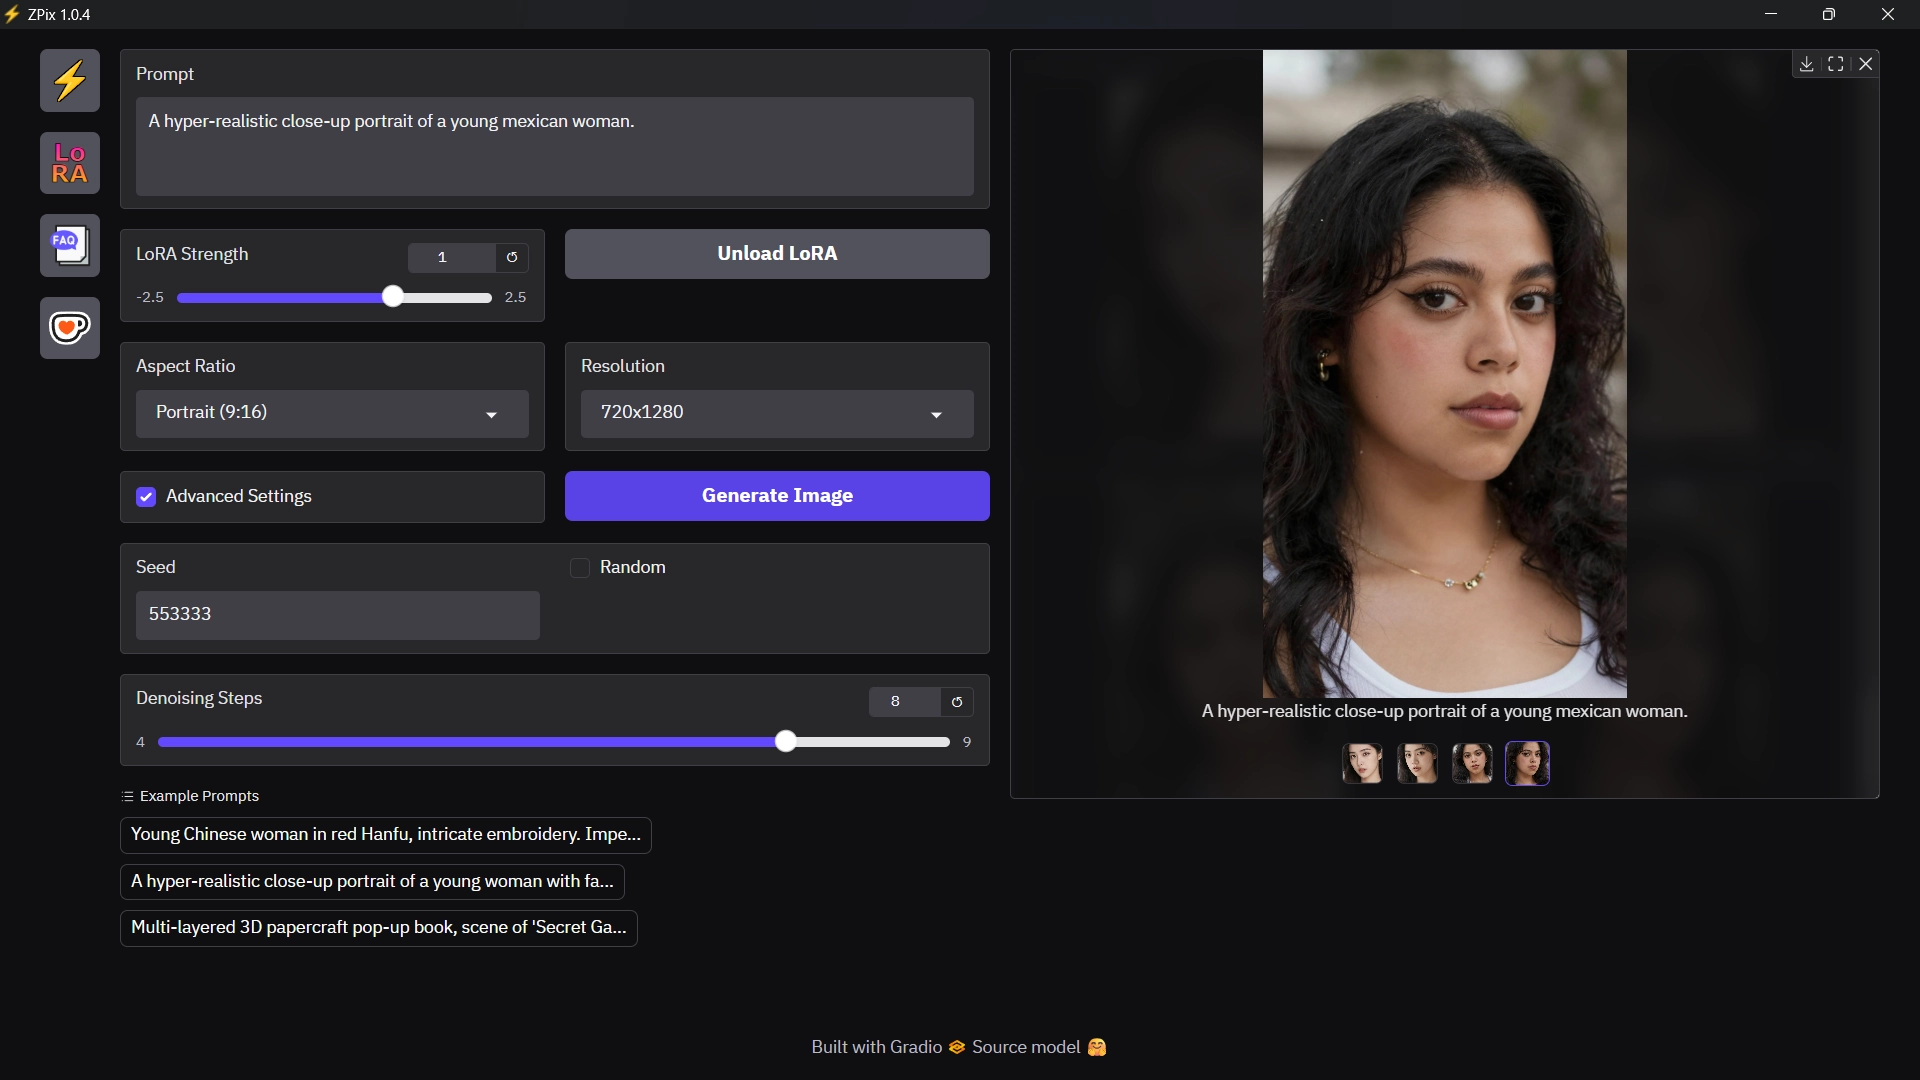The image size is (1920, 1080).
Task: Choose the 3D papercraft pop-up example prompt
Action: (x=378, y=928)
